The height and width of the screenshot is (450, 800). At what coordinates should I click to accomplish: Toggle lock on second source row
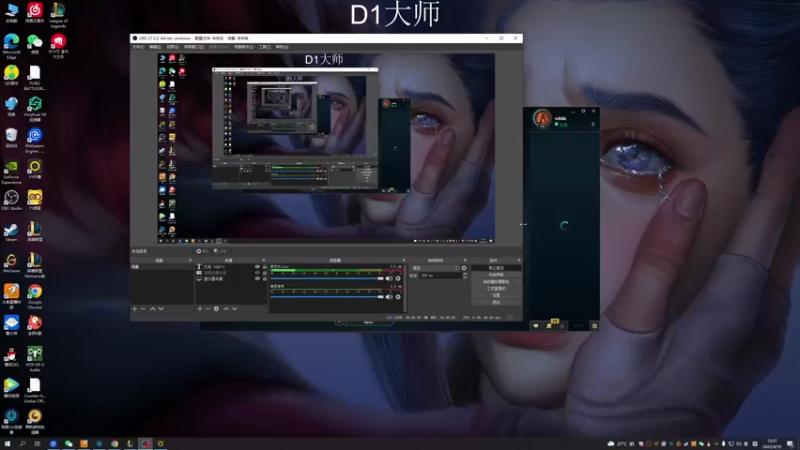(x=264, y=273)
